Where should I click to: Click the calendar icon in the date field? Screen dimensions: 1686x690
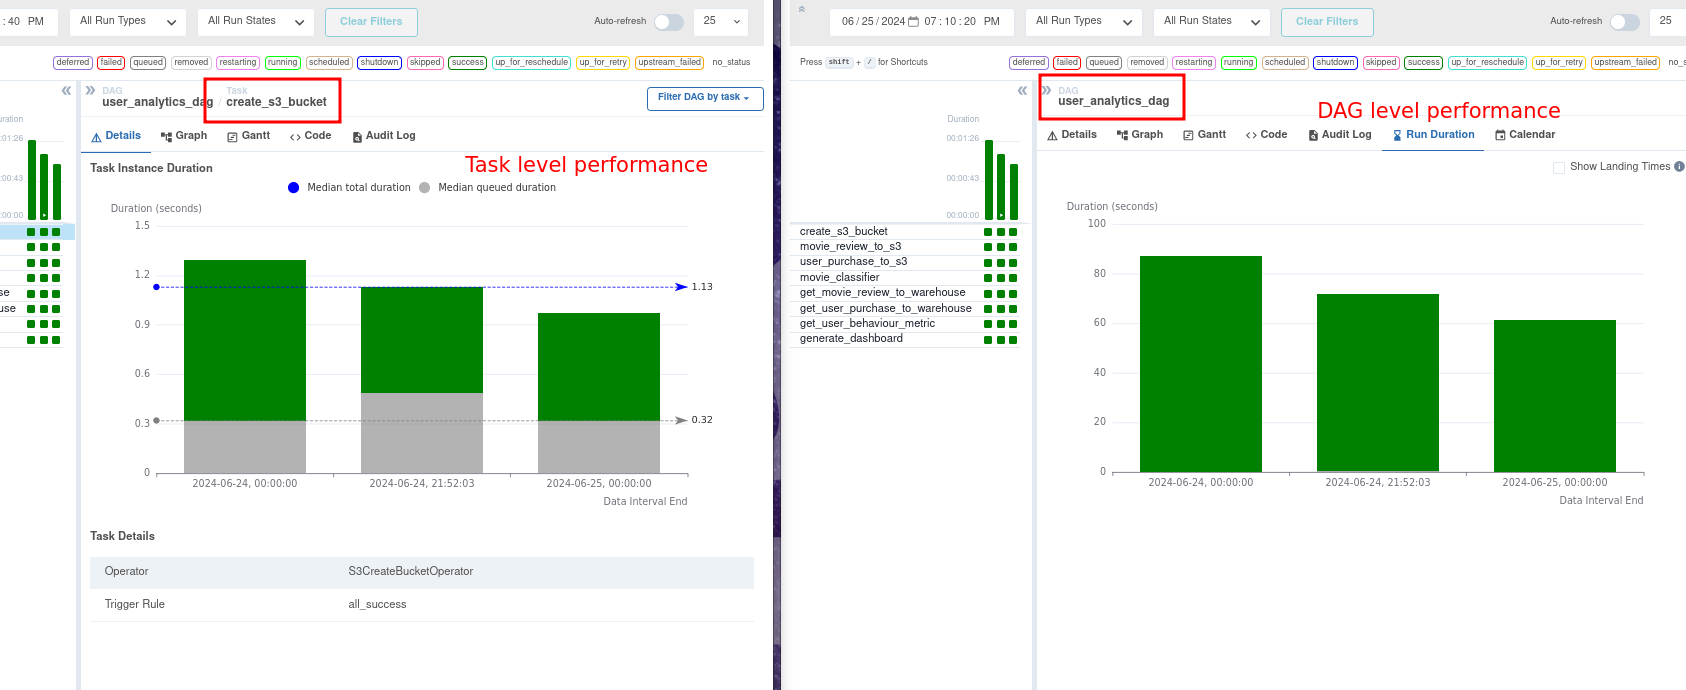(913, 22)
